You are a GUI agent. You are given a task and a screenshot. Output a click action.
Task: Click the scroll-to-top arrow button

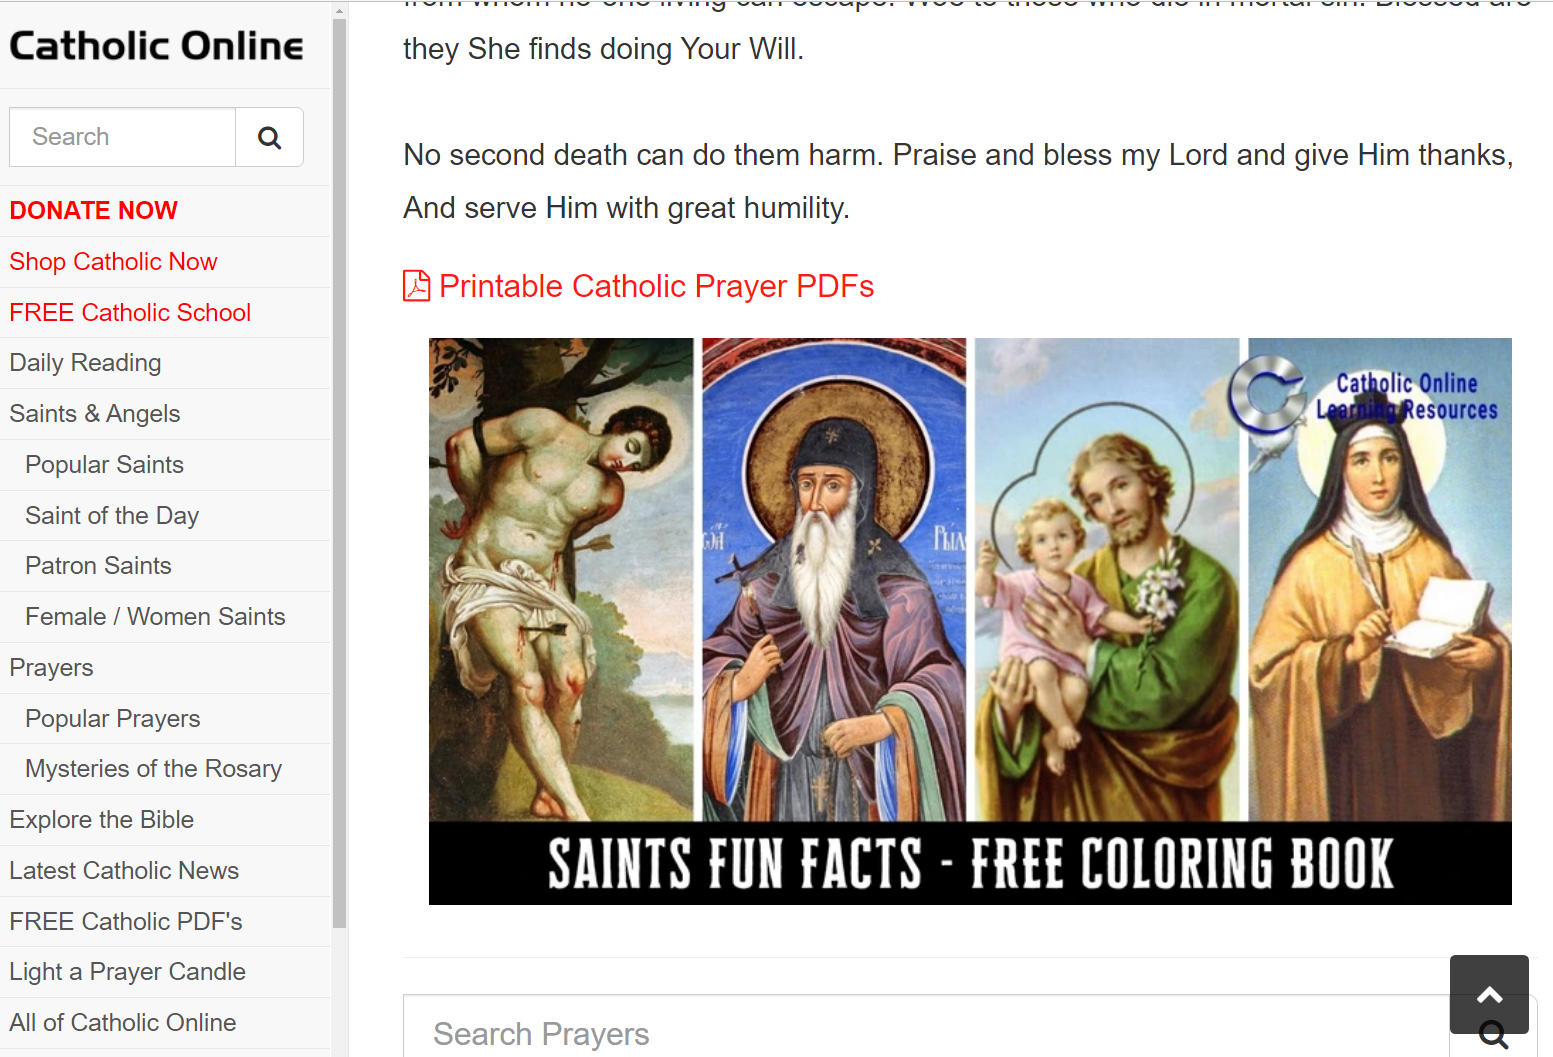(1489, 993)
